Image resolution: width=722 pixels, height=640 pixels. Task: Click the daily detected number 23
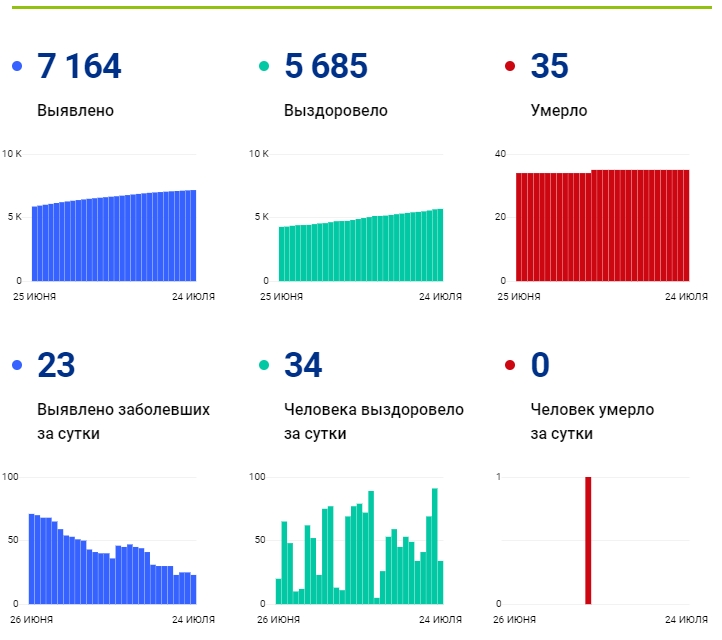click(56, 365)
